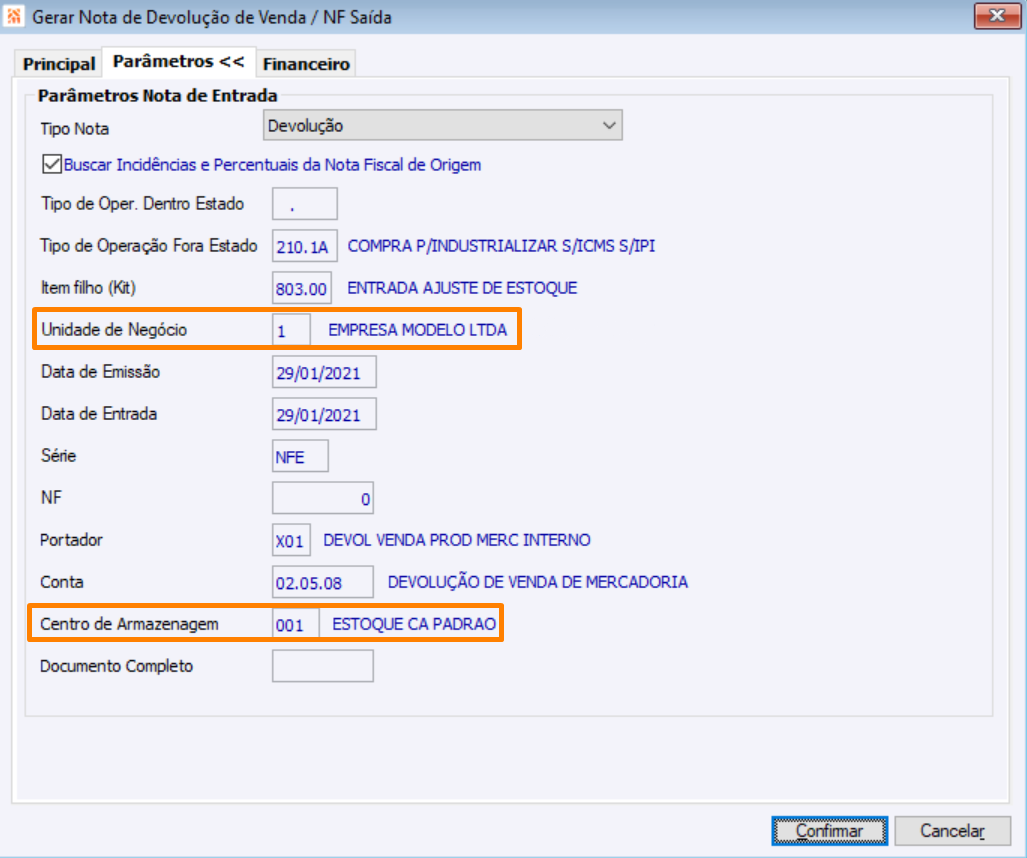Click the Cancelar button
The image size is (1027, 858).
pyautogui.click(x=952, y=830)
